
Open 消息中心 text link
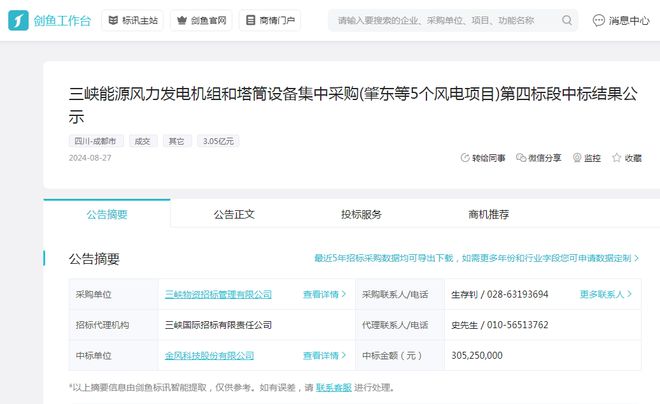click(x=629, y=20)
